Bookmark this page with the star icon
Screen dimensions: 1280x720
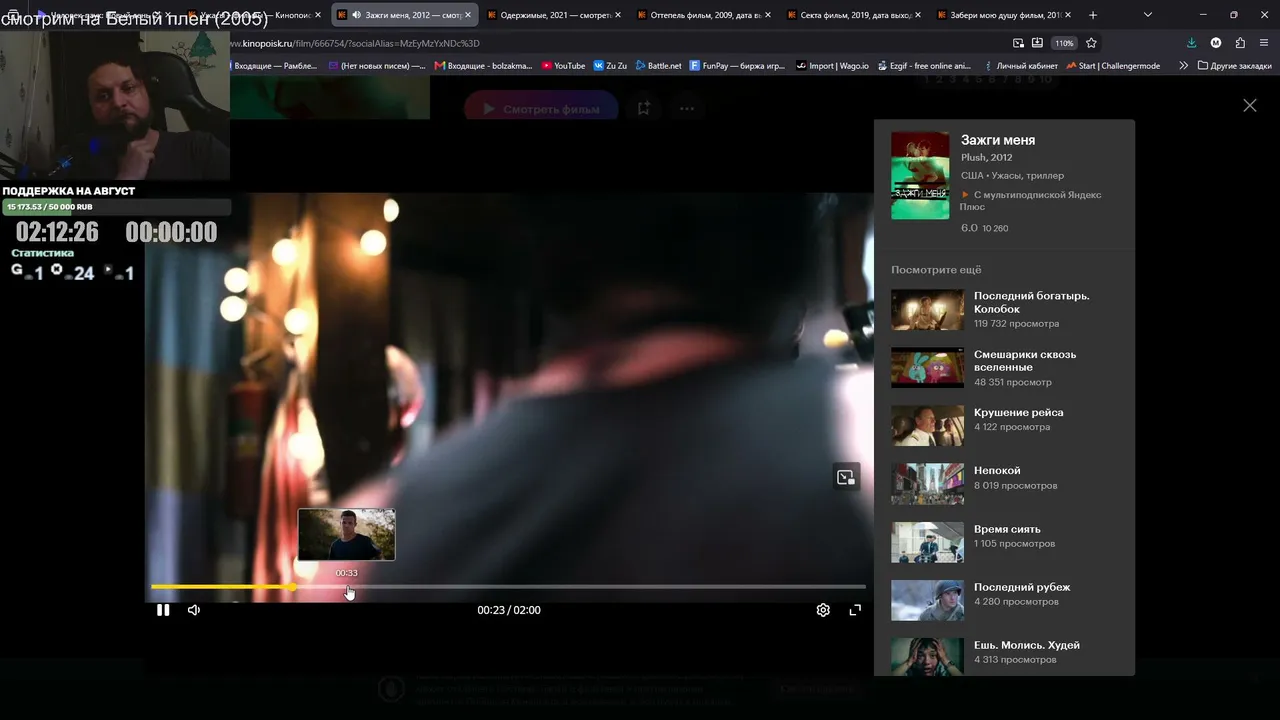1091,43
